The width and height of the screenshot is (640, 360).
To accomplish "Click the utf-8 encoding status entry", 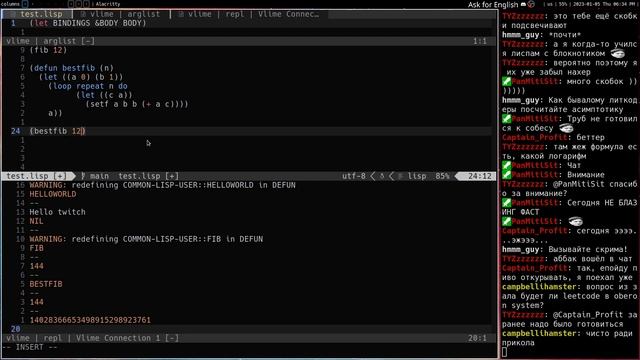I will (x=353, y=176).
